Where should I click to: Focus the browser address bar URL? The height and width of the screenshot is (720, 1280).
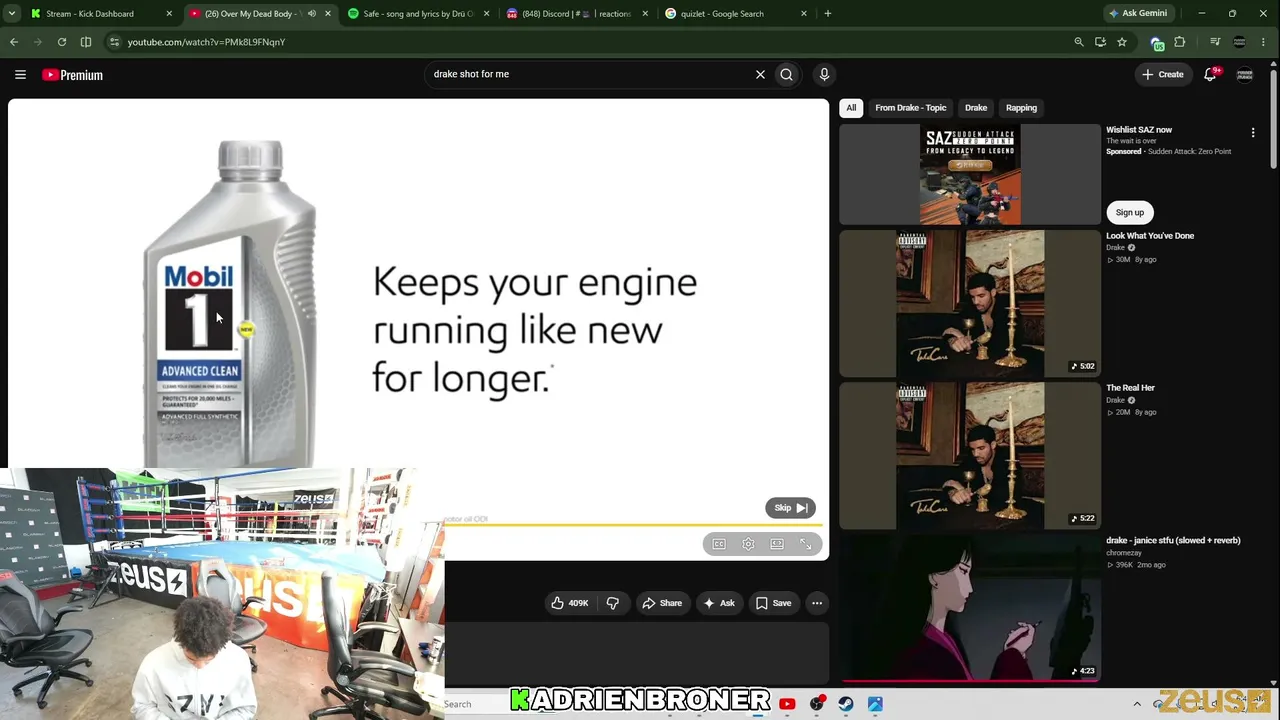[x=206, y=42]
